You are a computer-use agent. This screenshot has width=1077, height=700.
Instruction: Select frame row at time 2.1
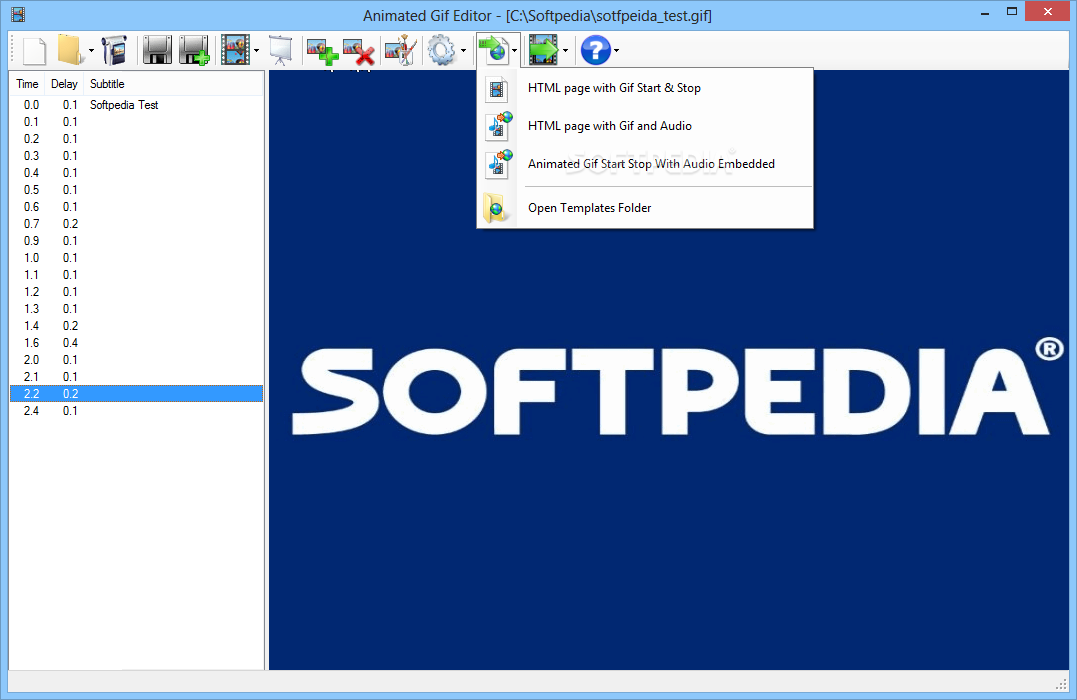(x=137, y=376)
